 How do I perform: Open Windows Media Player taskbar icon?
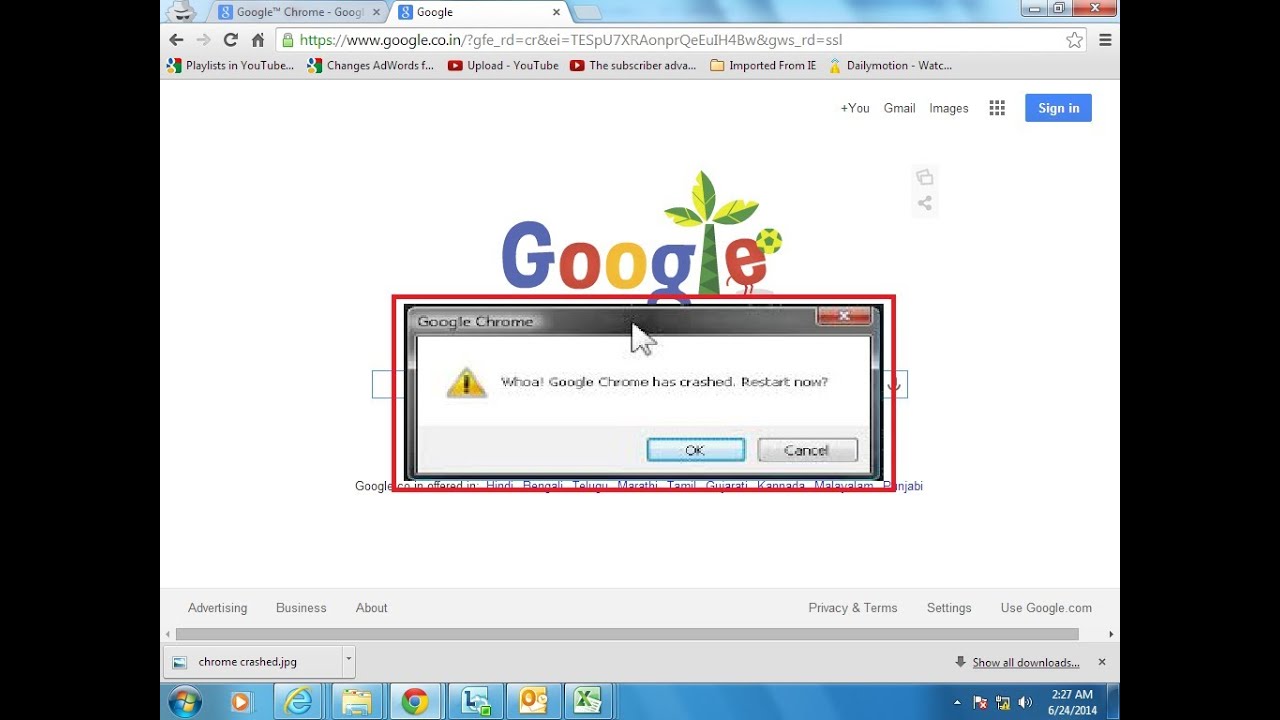coord(241,702)
